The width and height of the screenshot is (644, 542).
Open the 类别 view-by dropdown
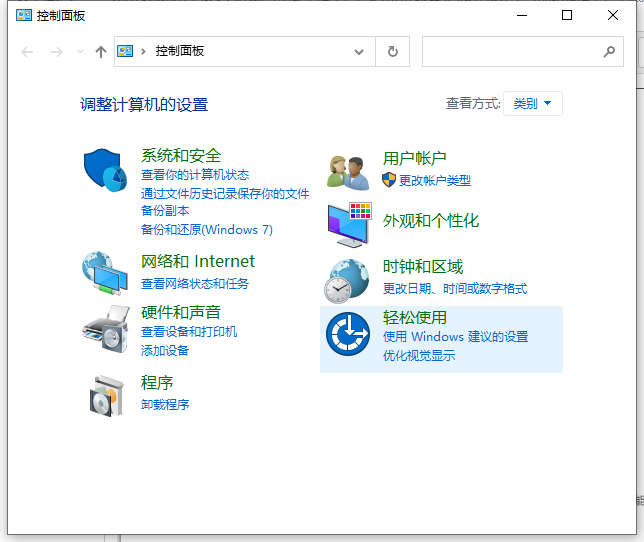pos(533,103)
